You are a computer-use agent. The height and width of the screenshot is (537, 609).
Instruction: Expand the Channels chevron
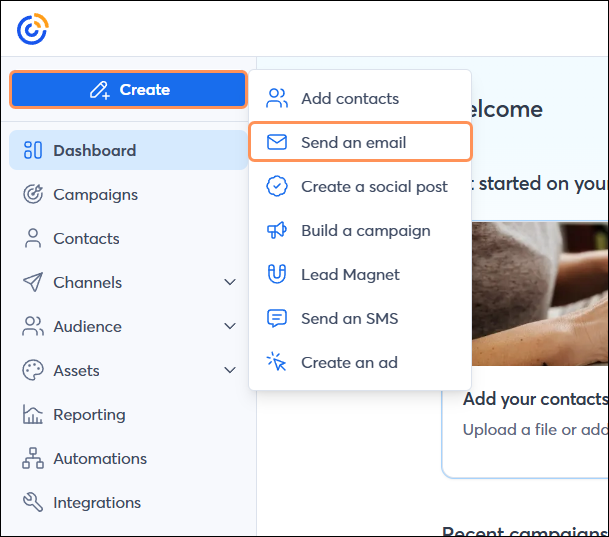pos(230,282)
